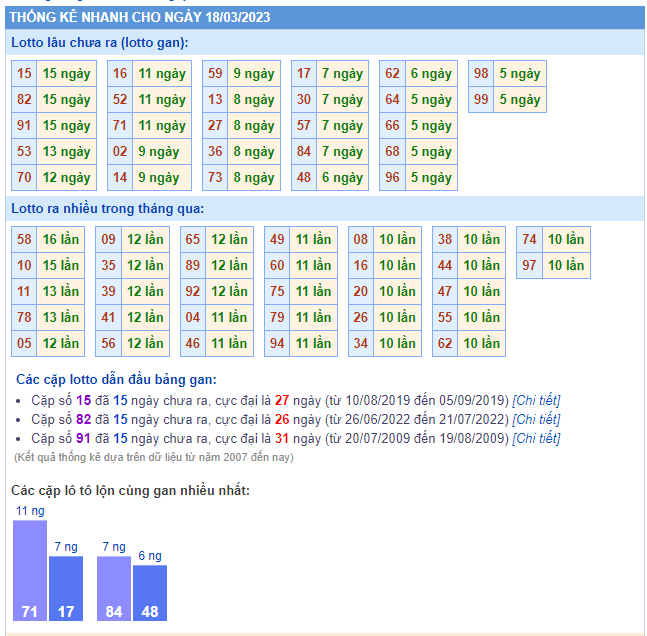Click the chart bar labeled 17
Image resolution: width=647 pixels, height=636 pixels.
pos(65,589)
